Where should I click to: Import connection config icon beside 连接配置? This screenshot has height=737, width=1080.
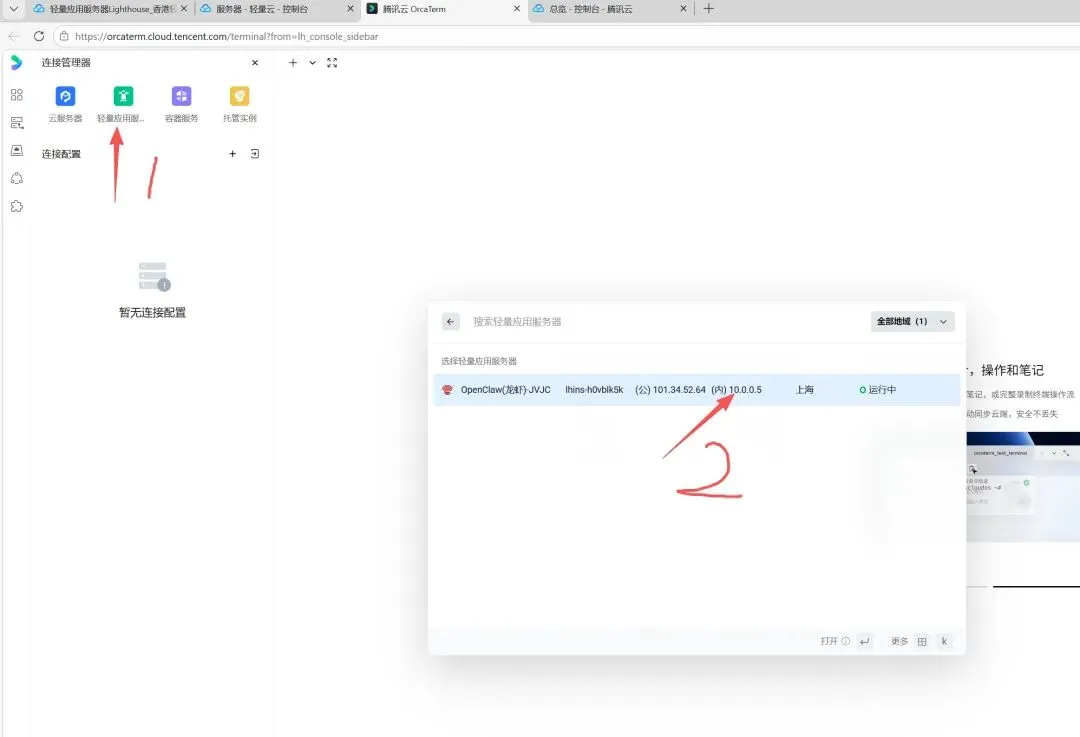(x=255, y=154)
